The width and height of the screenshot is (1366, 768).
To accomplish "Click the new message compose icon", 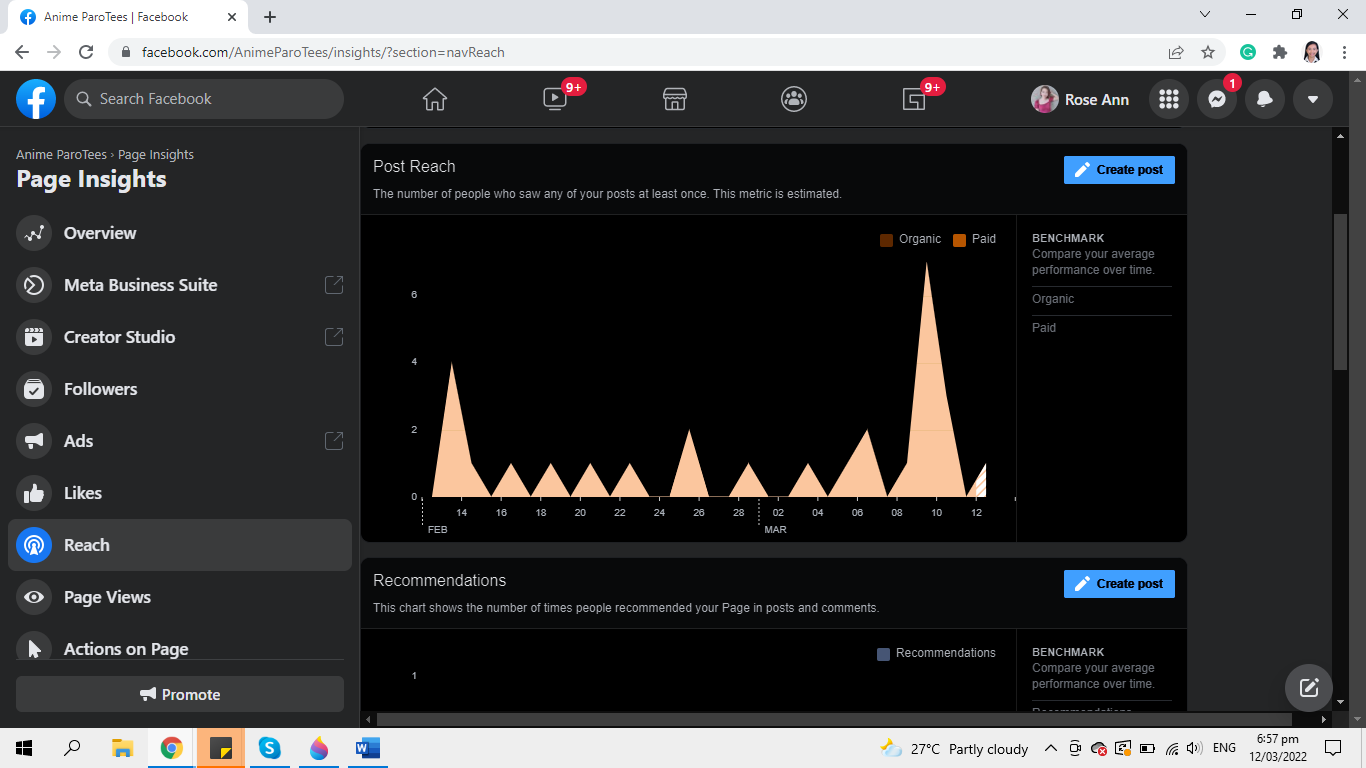I will point(1309,688).
